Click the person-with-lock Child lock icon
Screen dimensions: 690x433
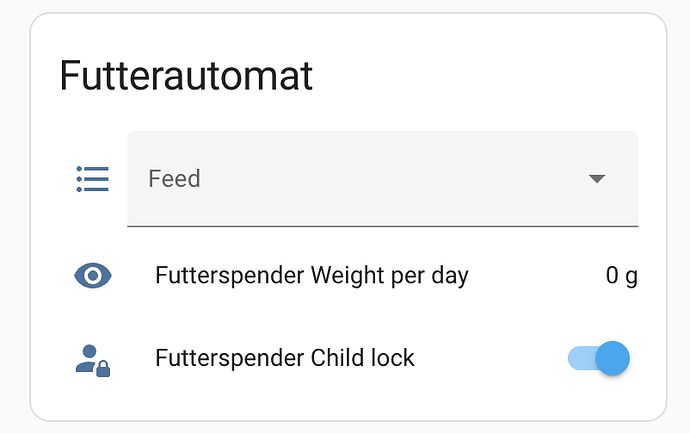point(93,359)
